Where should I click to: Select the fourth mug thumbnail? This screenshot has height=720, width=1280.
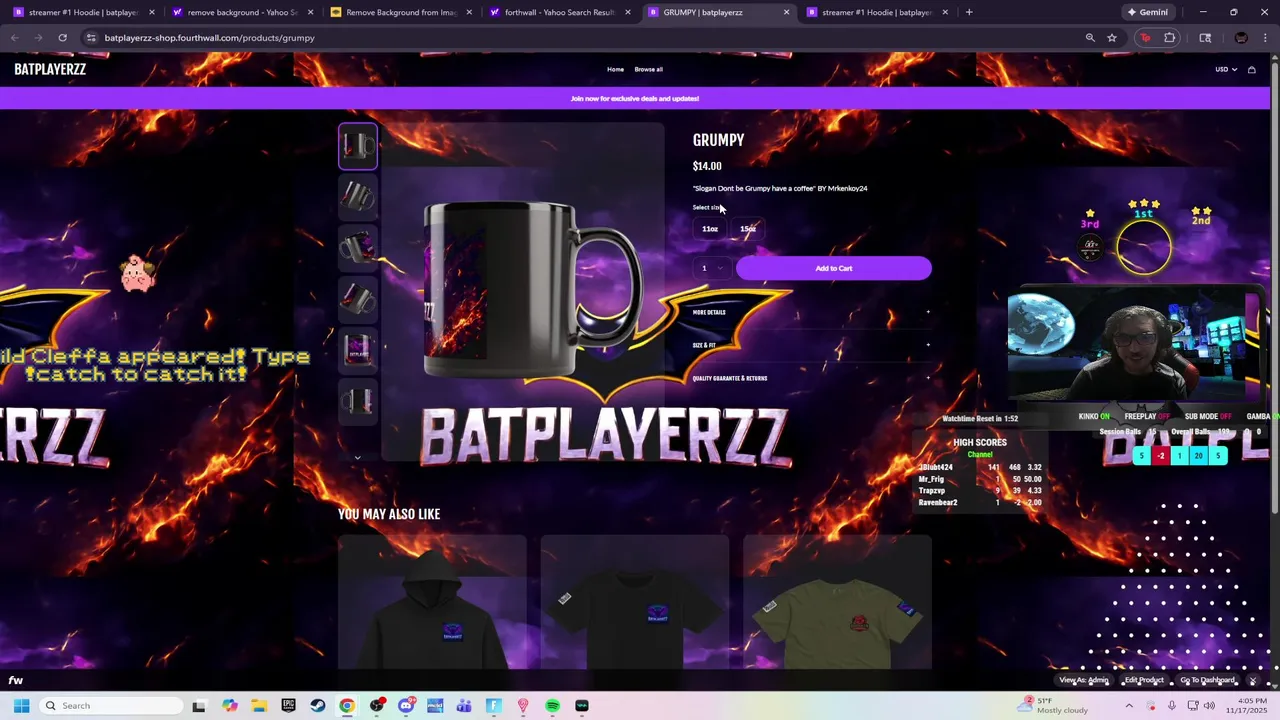pos(358,298)
